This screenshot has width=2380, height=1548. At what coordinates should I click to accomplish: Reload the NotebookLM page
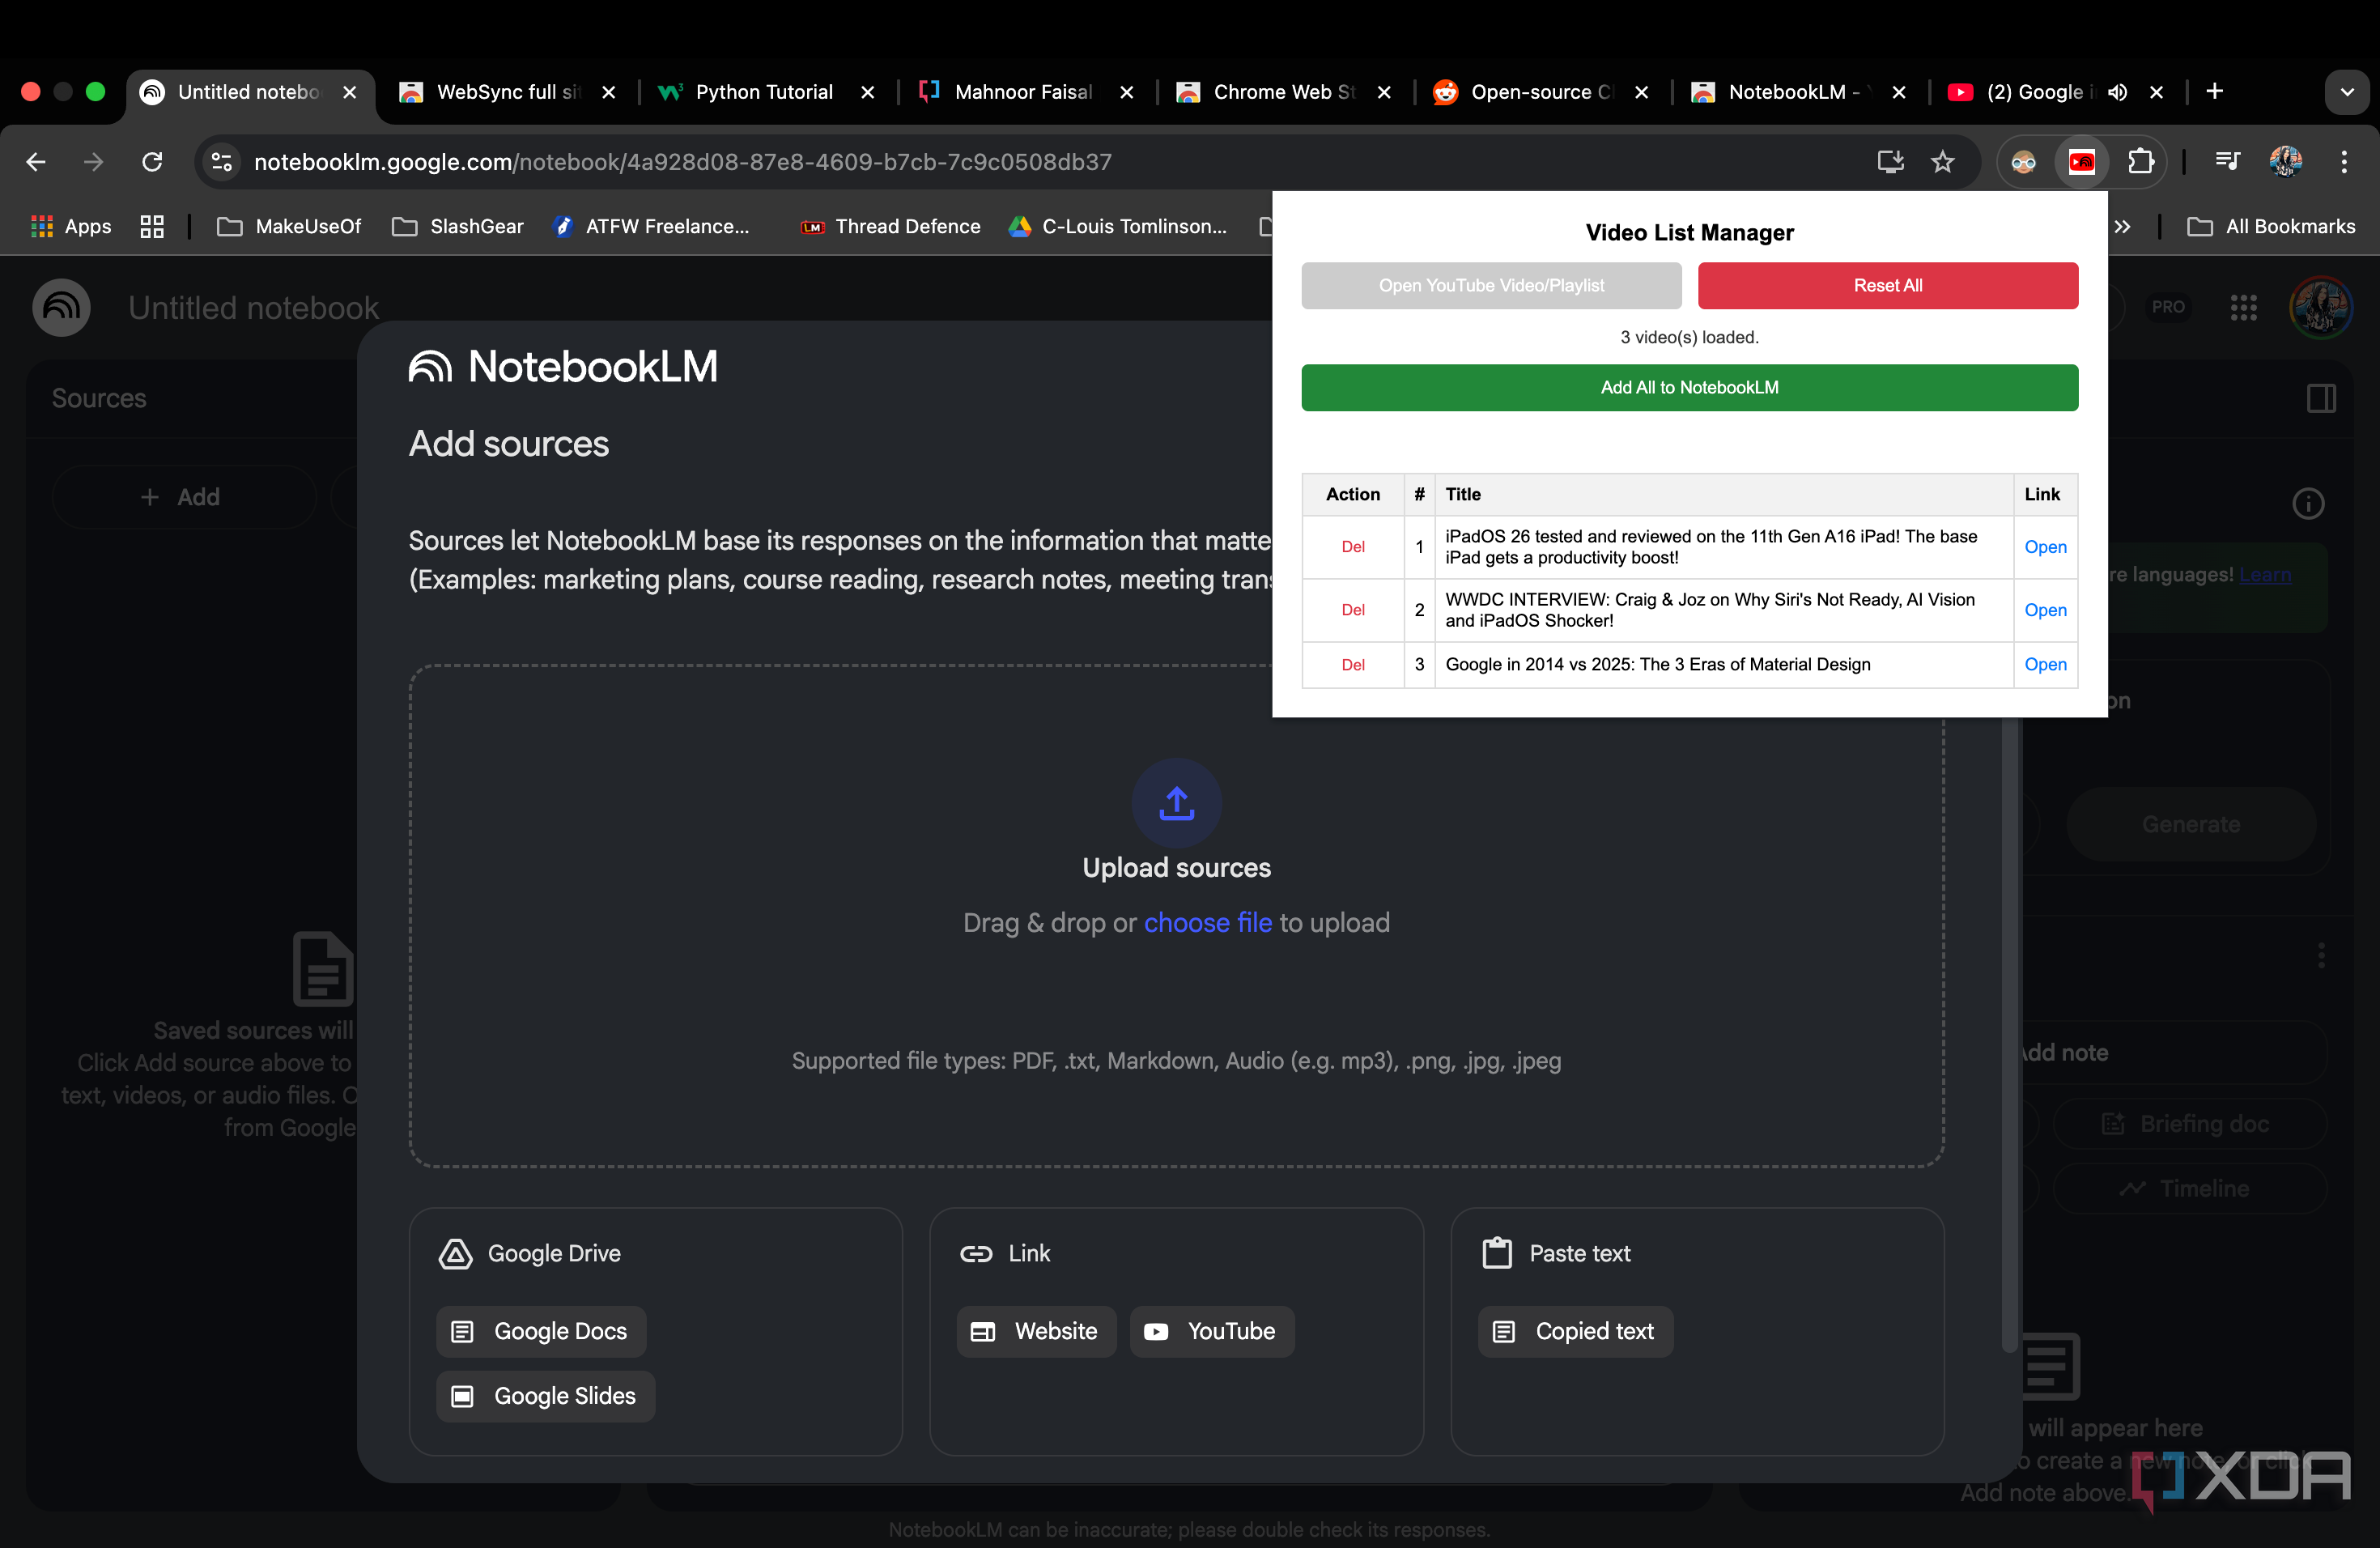pyautogui.click(x=152, y=162)
